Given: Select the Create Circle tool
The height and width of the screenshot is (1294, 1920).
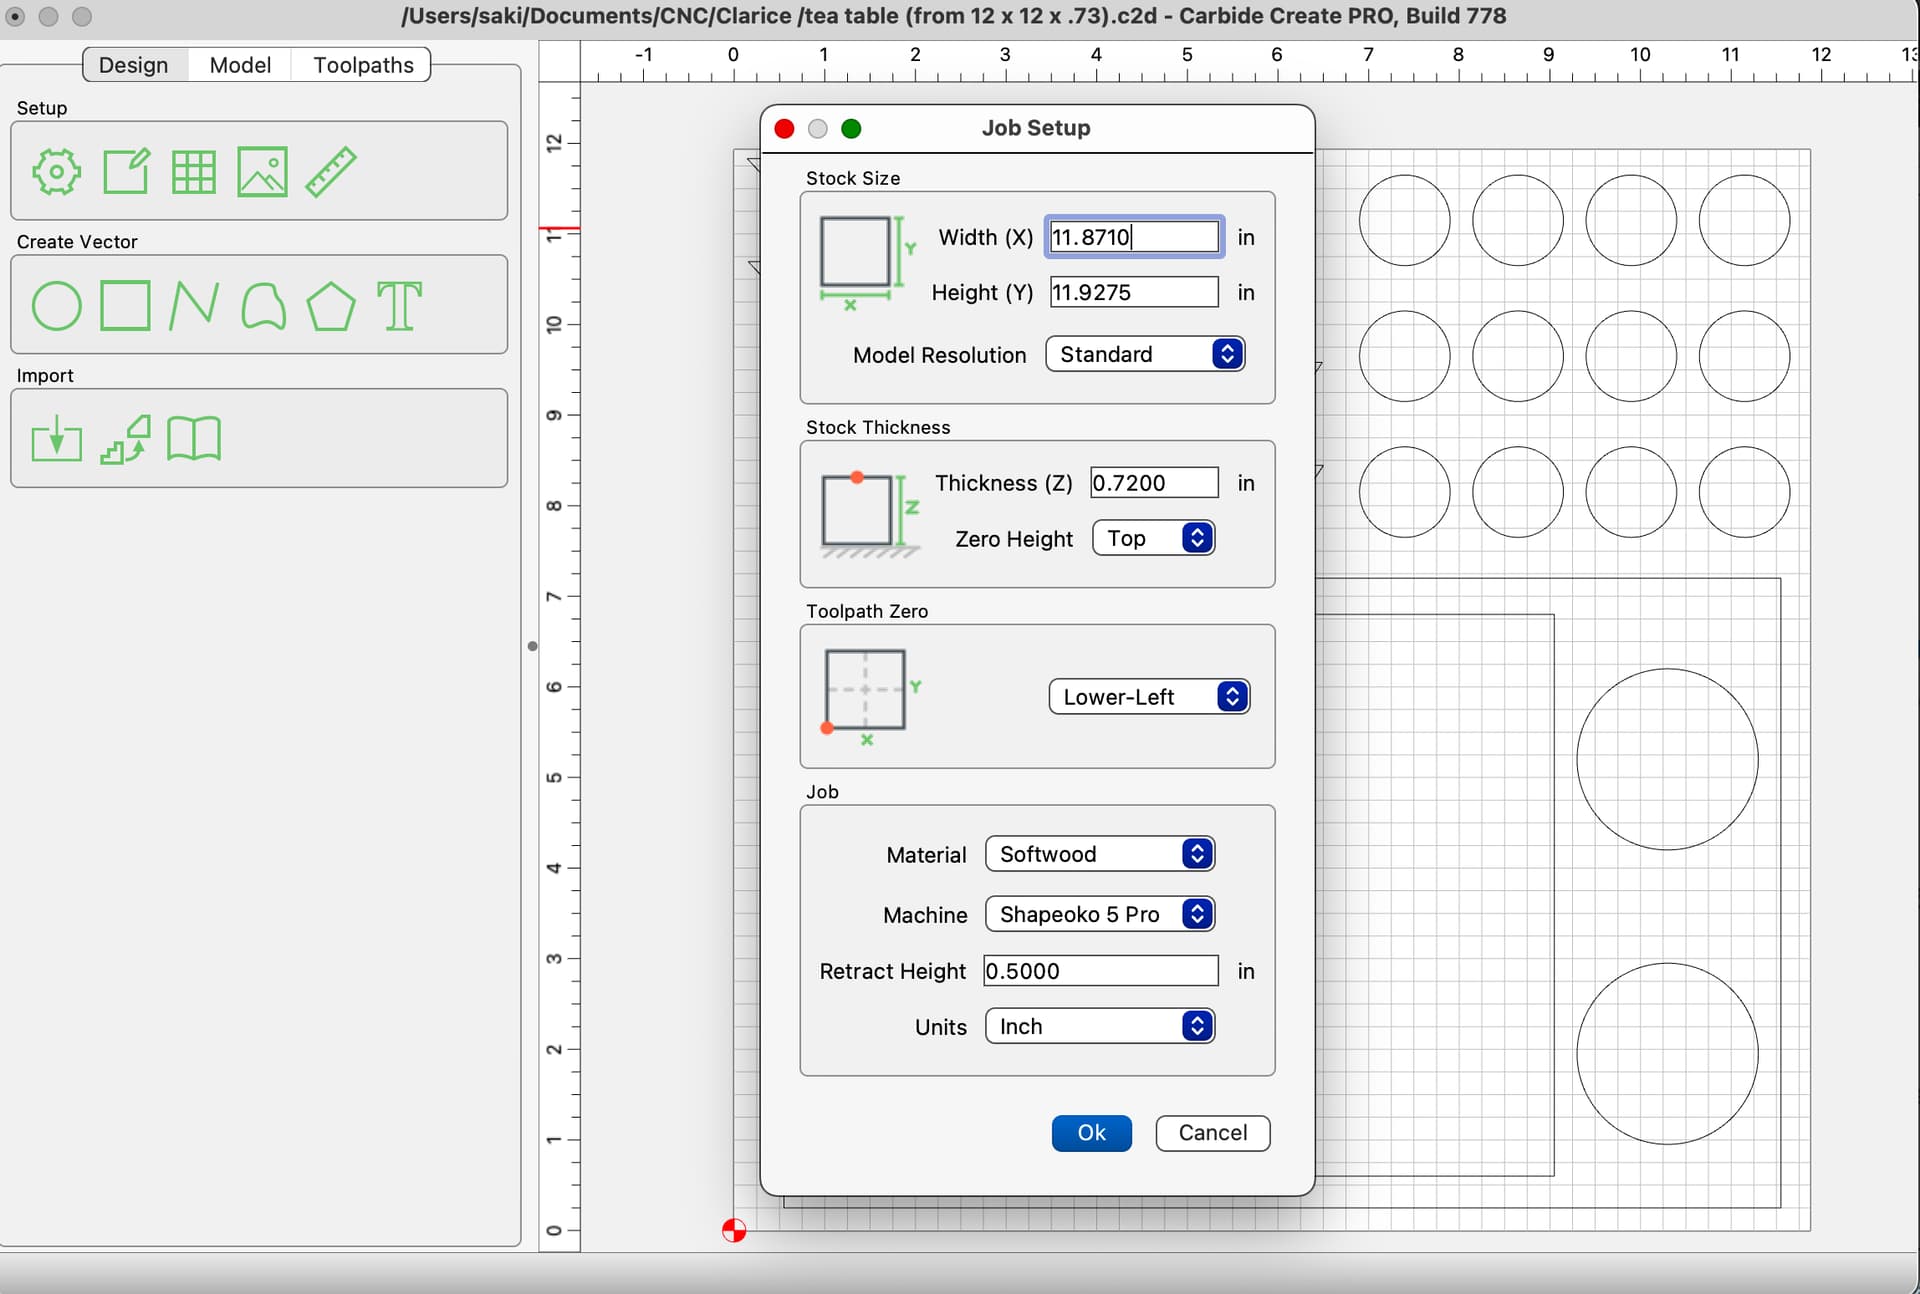Looking at the screenshot, I should click(x=56, y=306).
